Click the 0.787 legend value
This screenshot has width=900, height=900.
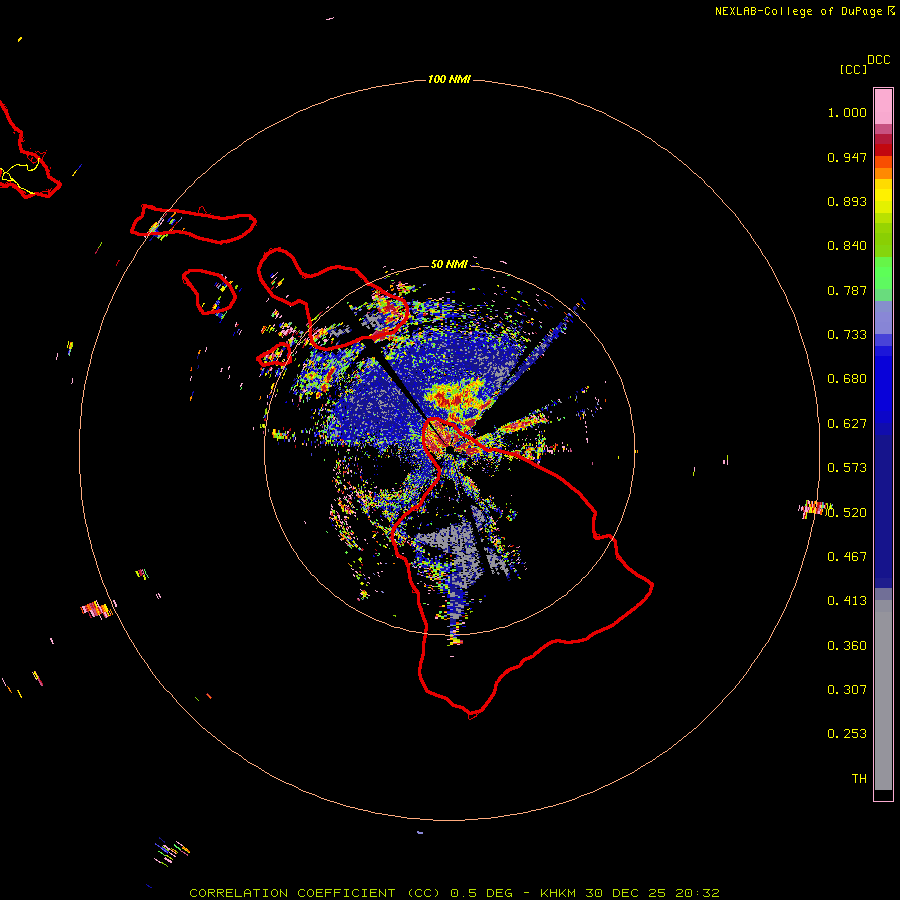pyautogui.click(x=847, y=290)
